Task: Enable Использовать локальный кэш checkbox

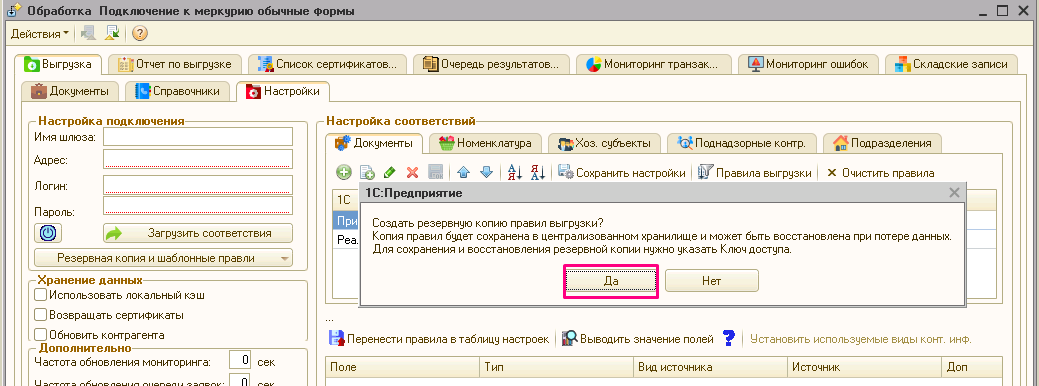Action: click(x=40, y=295)
